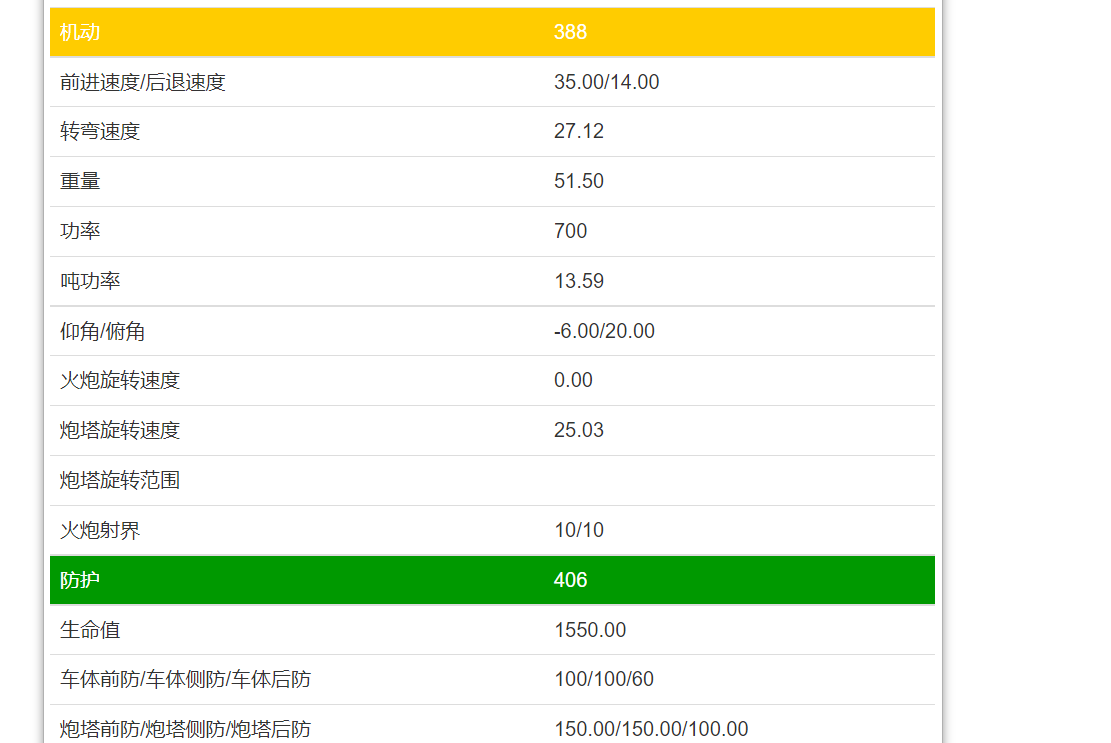Image resolution: width=1111 pixels, height=743 pixels.
Task: Click the 生命值 label
Action: (x=90, y=630)
